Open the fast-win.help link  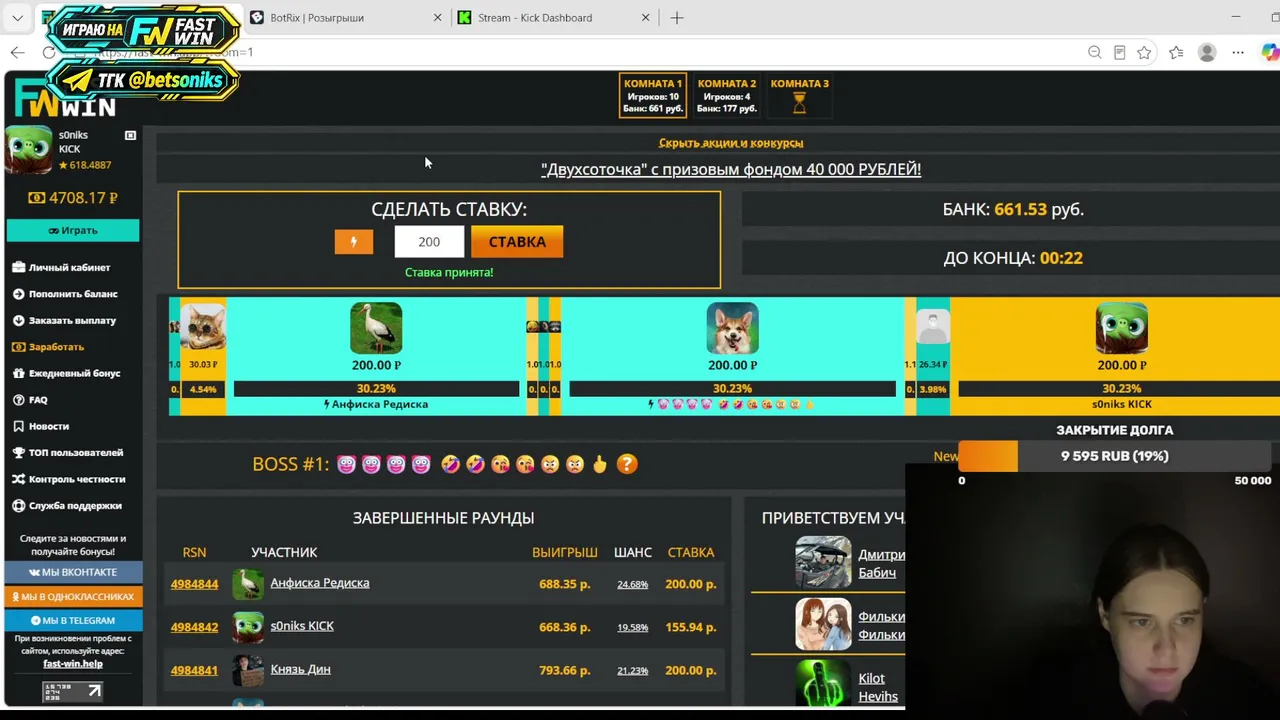tap(73, 664)
